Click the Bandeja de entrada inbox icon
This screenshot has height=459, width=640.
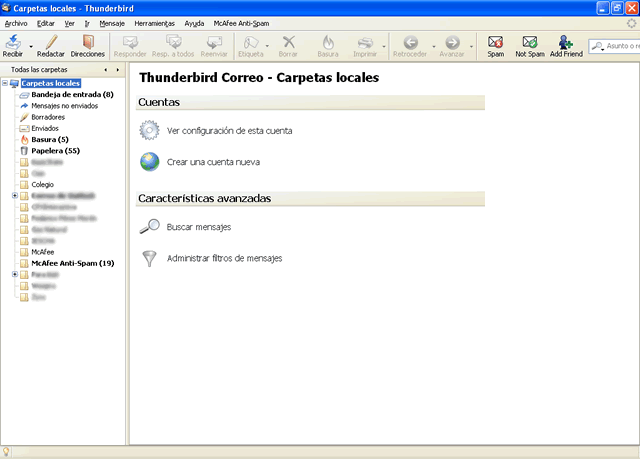pyautogui.click(x=24, y=95)
